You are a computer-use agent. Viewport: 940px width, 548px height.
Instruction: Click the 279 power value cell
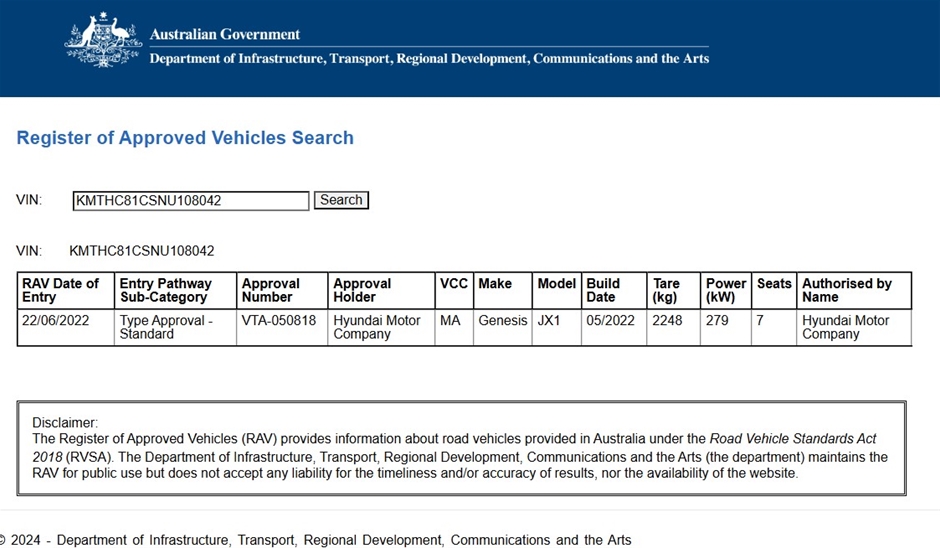717,321
